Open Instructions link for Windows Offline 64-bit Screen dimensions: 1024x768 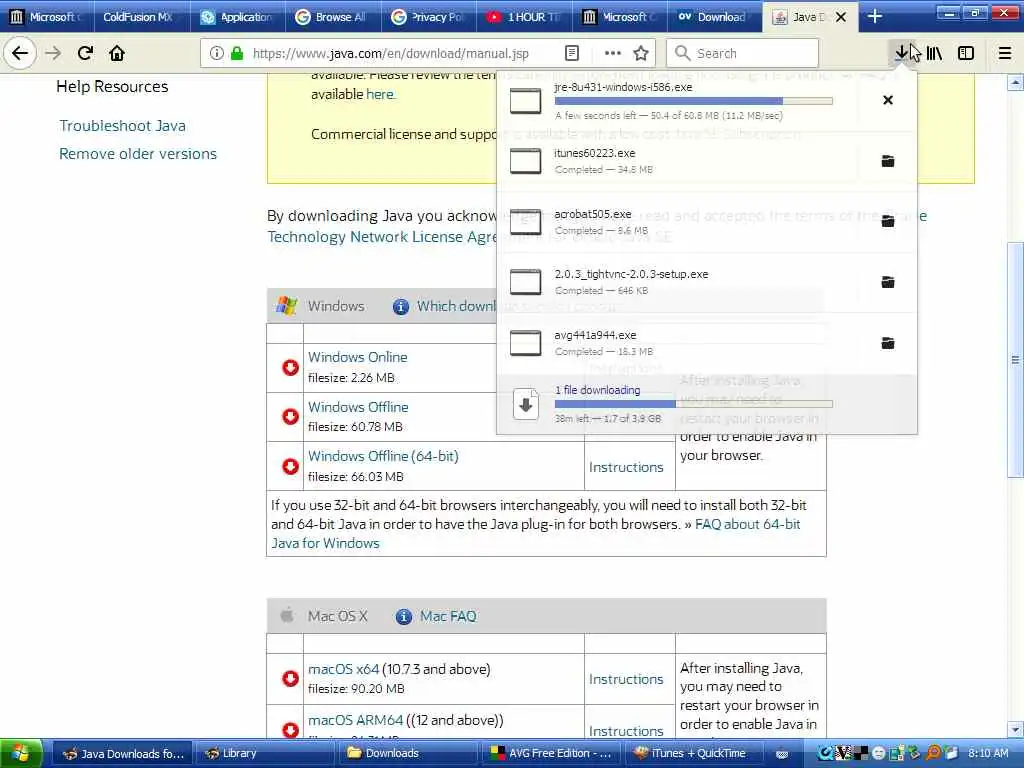pyautogui.click(x=626, y=467)
